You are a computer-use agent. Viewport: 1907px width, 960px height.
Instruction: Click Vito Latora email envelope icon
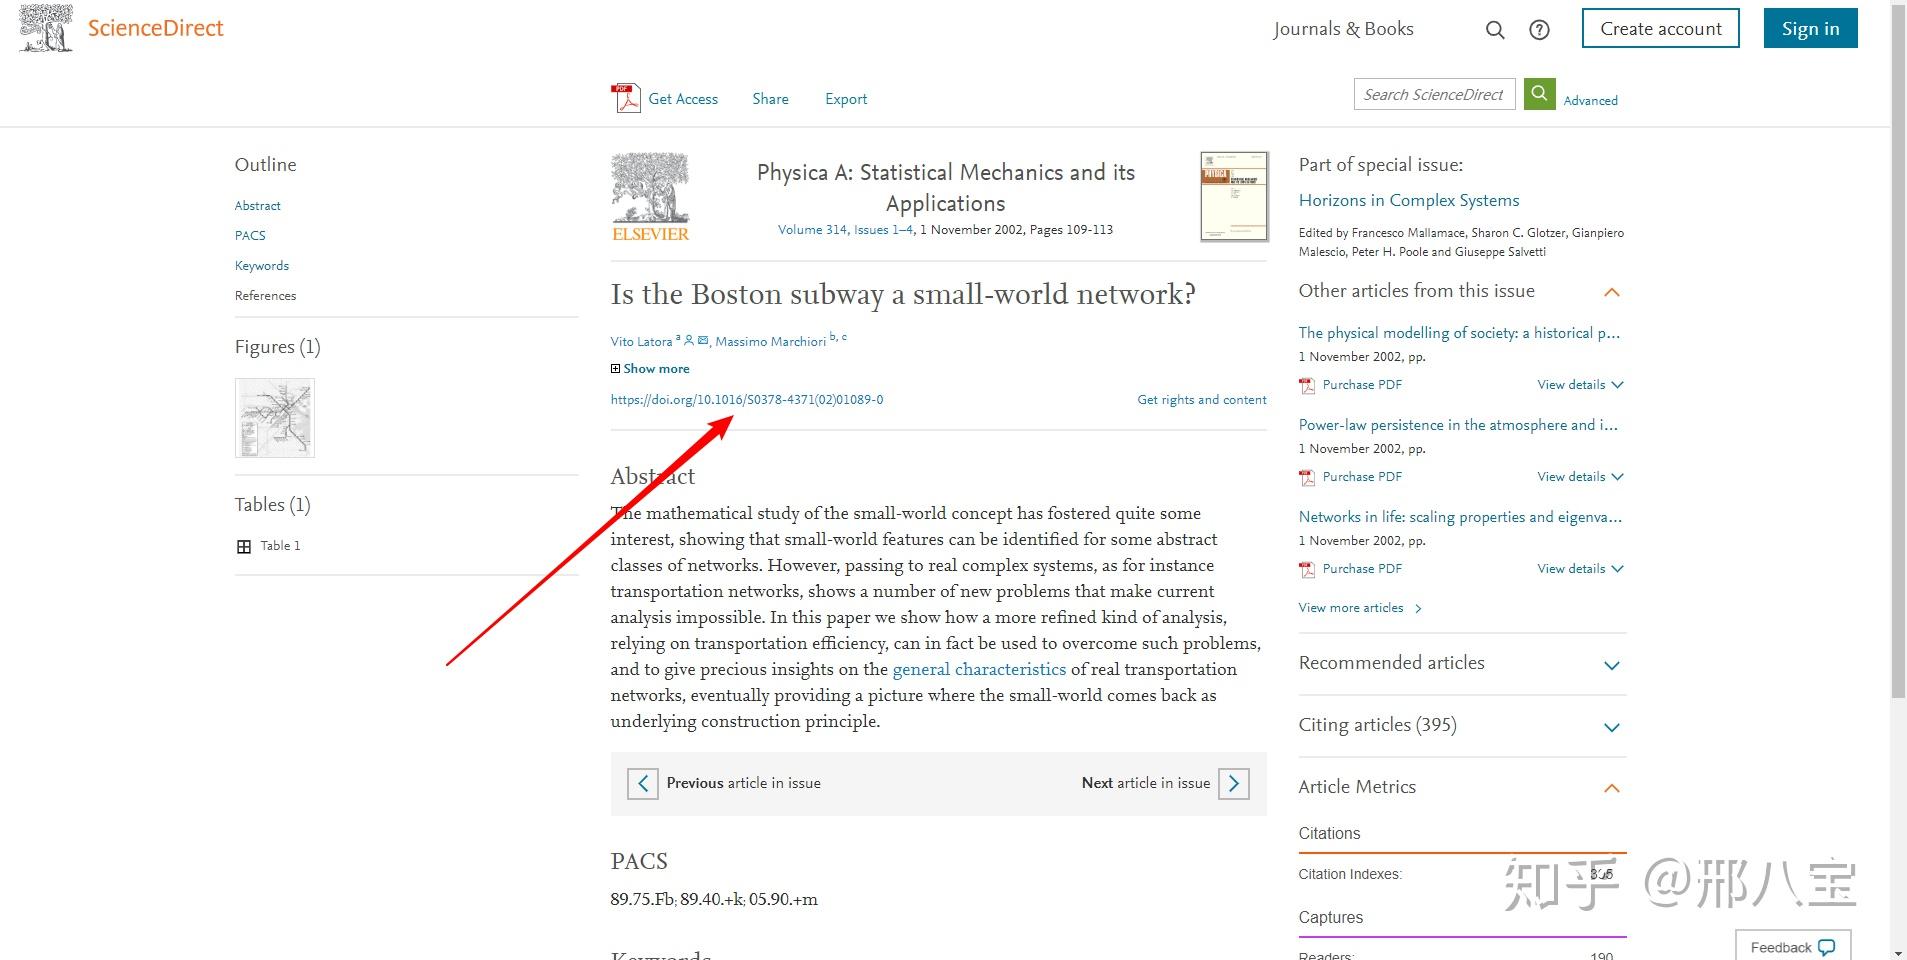click(x=703, y=340)
